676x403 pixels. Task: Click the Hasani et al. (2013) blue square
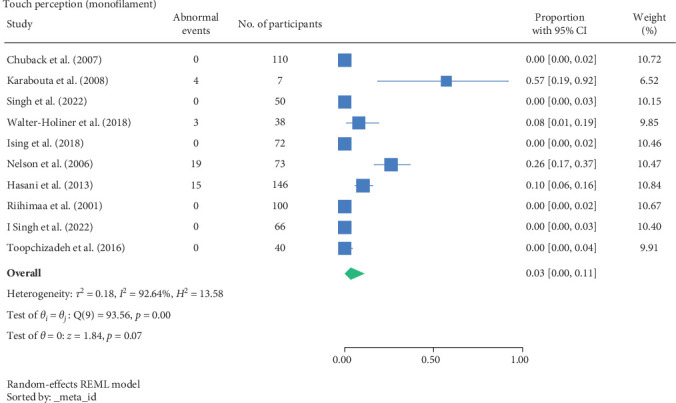coord(363,186)
